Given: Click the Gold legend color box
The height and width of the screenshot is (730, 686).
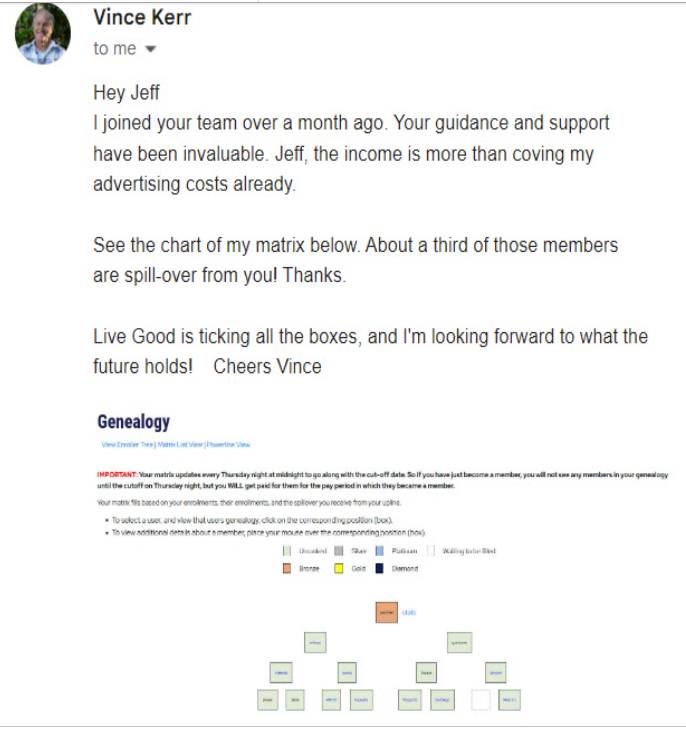Looking at the screenshot, I should tap(339, 568).
